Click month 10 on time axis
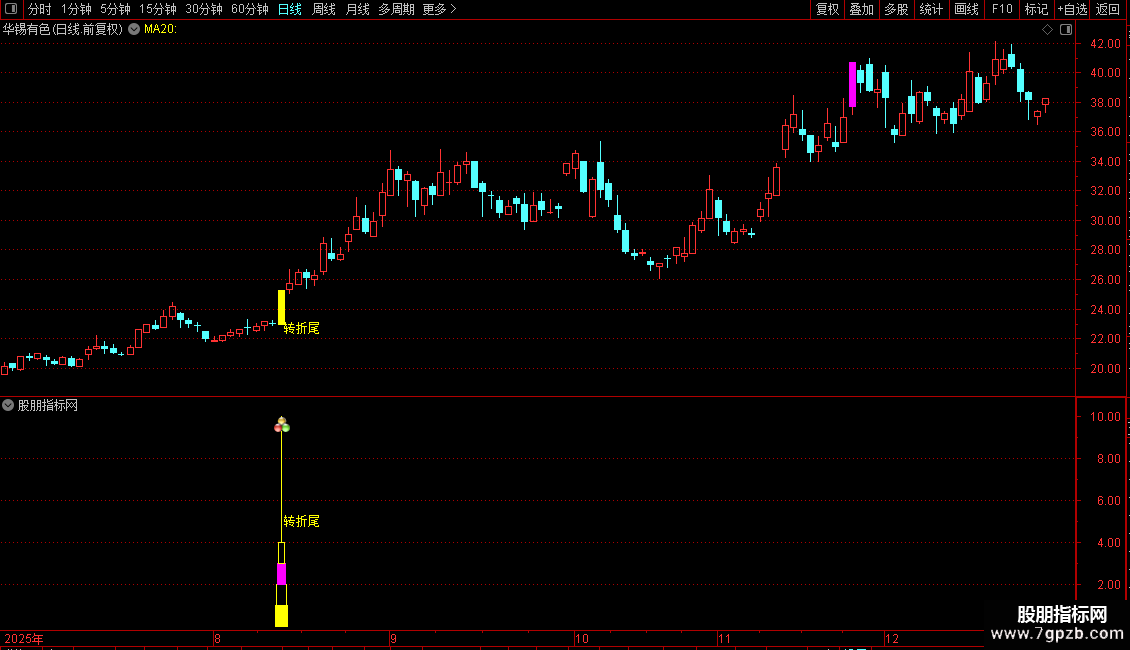 point(582,638)
